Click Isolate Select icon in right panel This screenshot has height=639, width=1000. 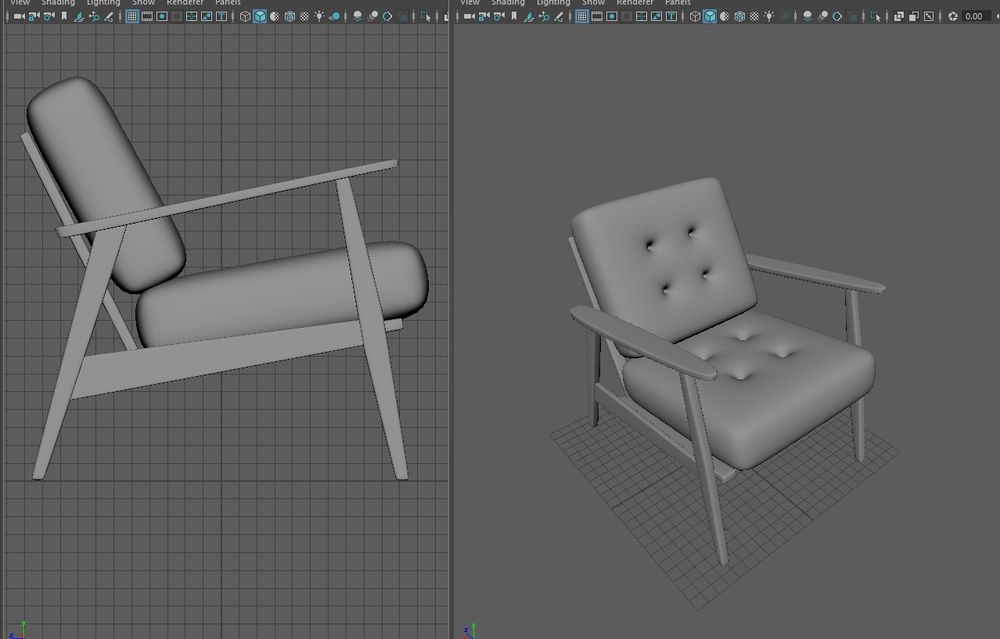coord(876,17)
